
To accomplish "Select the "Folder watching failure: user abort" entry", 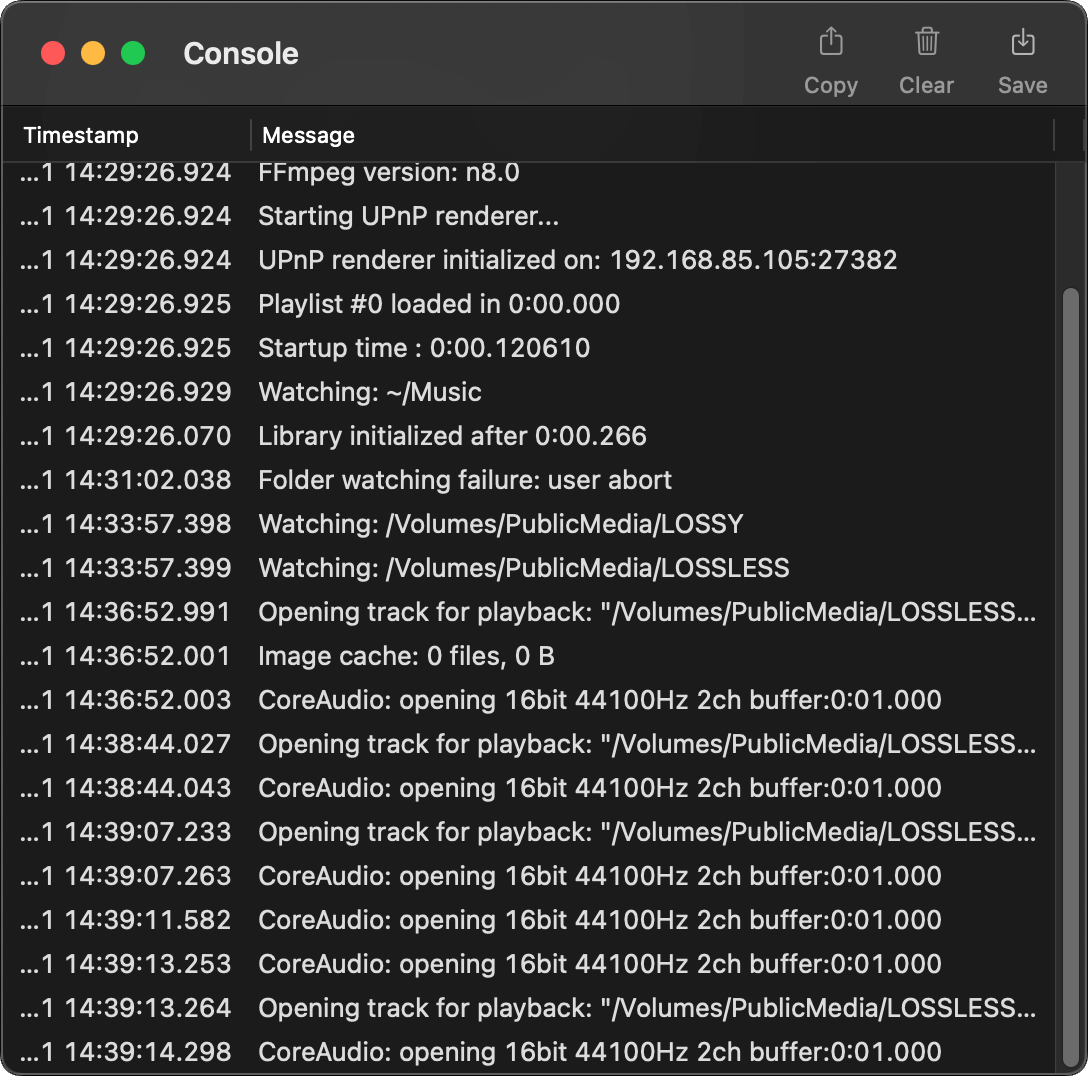I will (465, 481).
